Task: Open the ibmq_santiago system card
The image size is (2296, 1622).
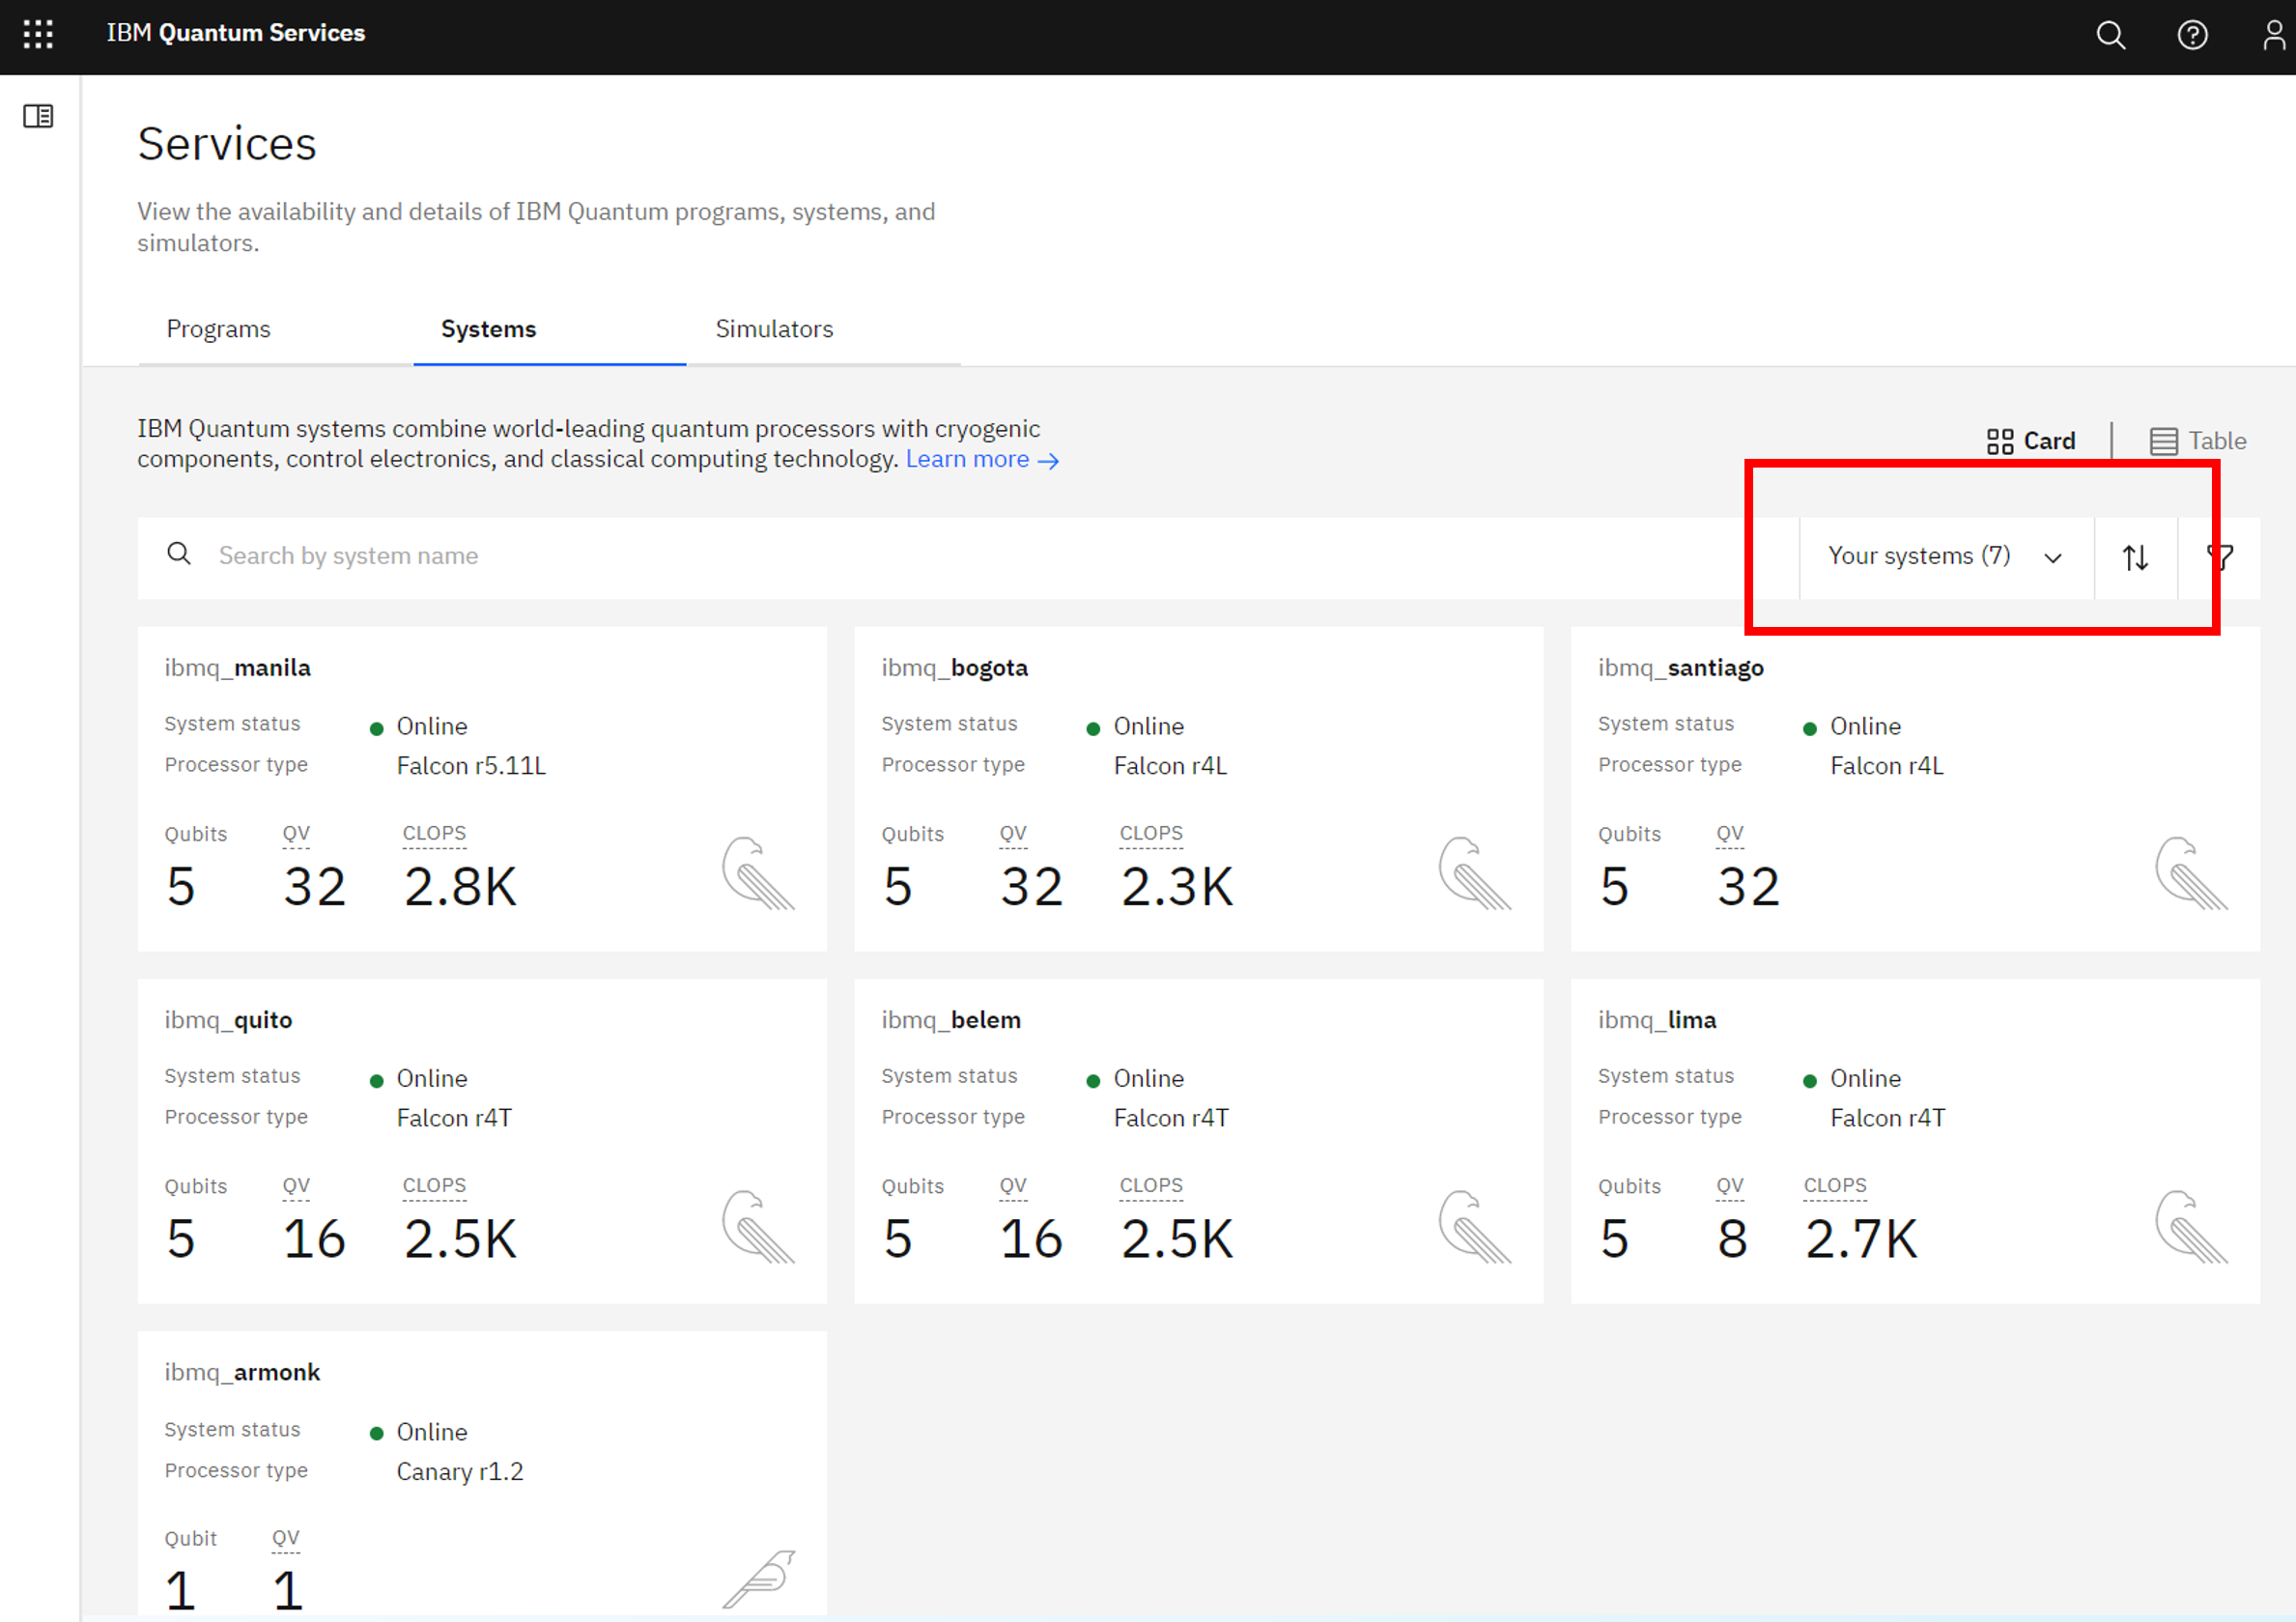Action: pos(1915,789)
